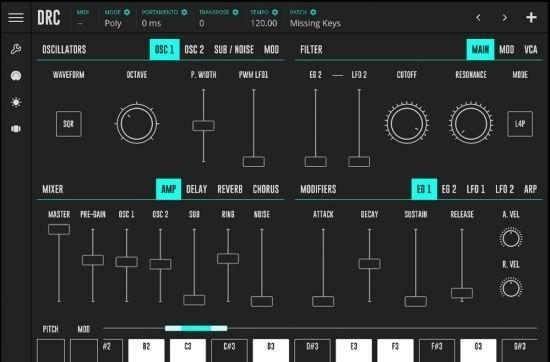Select the filter VCA tab
Viewport: 550px width, 362px height.
[531, 49]
